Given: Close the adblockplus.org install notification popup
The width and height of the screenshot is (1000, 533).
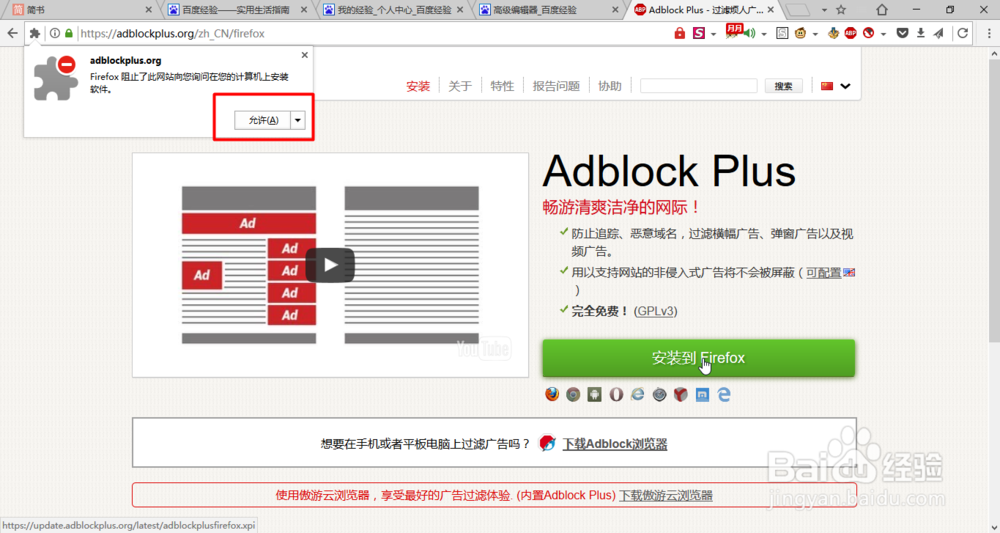Looking at the screenshot, I should point(305,55).
